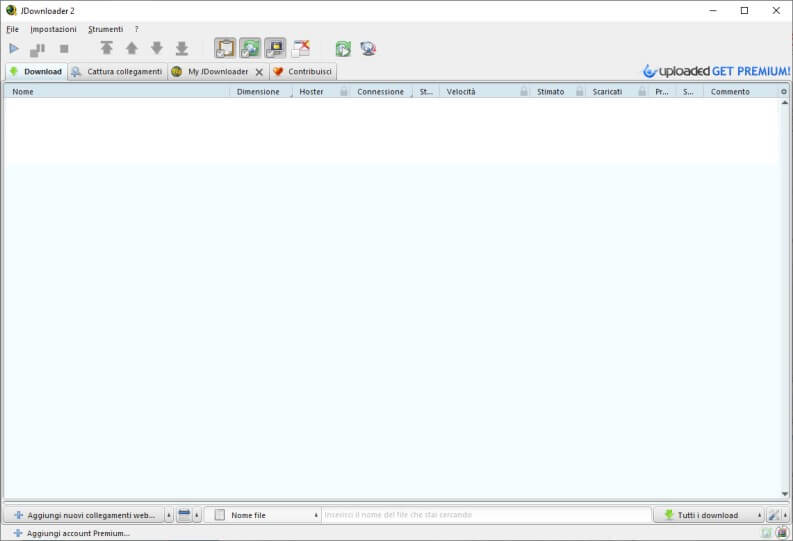793x541 pixels.
Task: Click the blue clean-up list icon
Action: 184,515
